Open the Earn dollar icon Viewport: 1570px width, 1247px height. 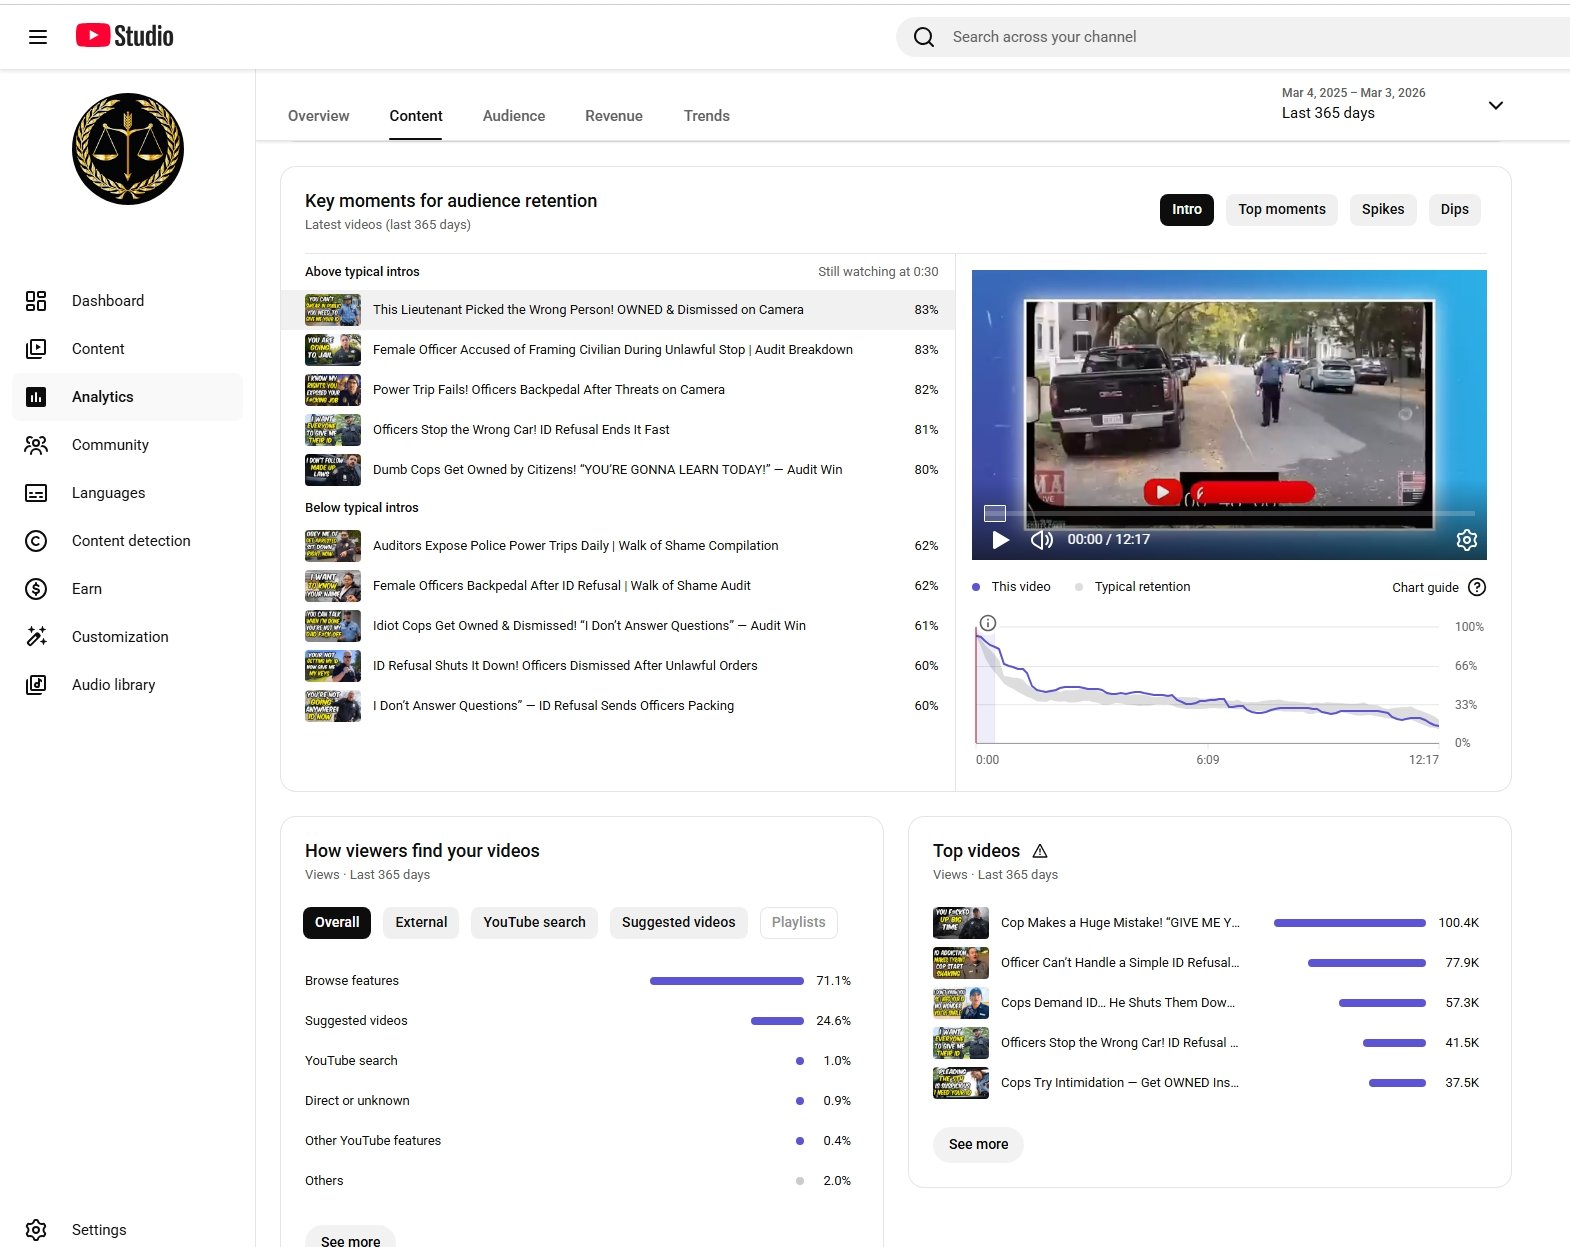click(x=36, y=589)
